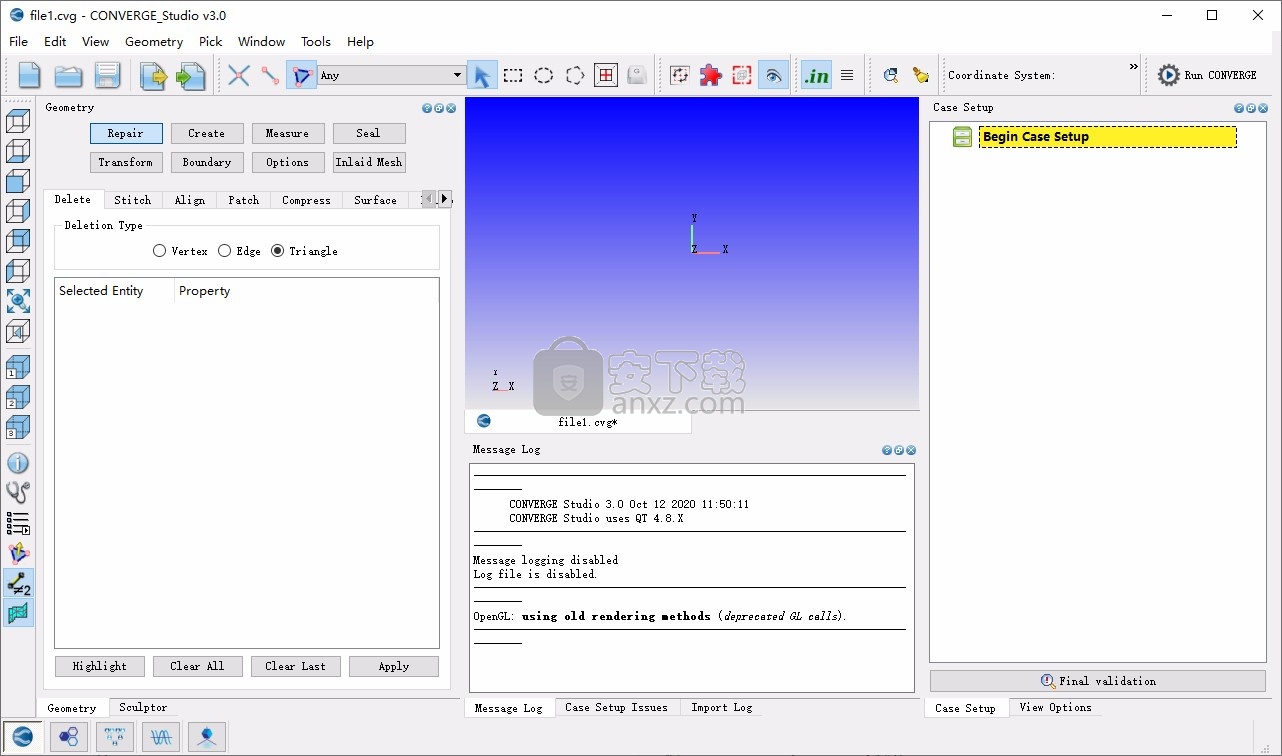The width and height of the screenshot is (1282, 756).
Task: Select Begin Case Setup tree item
Action: pos(1107,137)
